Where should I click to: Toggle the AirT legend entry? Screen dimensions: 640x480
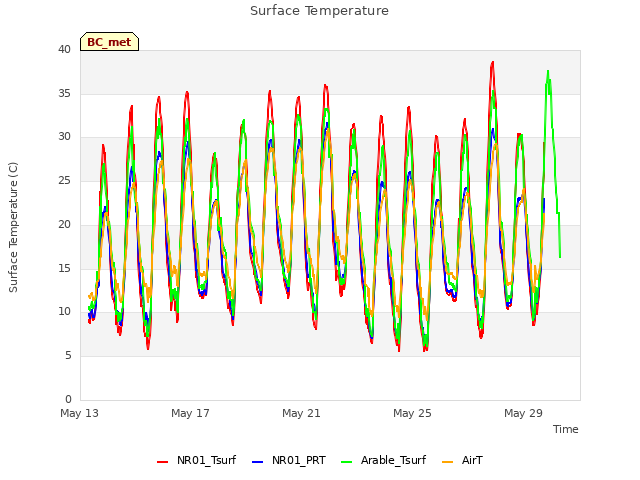[462, 460]
